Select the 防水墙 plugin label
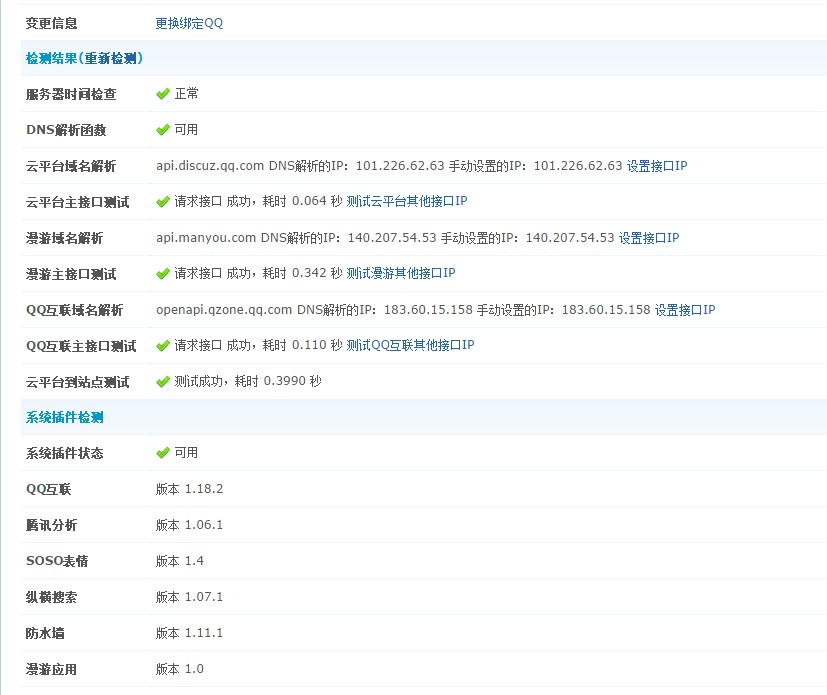 pos(45,633)
